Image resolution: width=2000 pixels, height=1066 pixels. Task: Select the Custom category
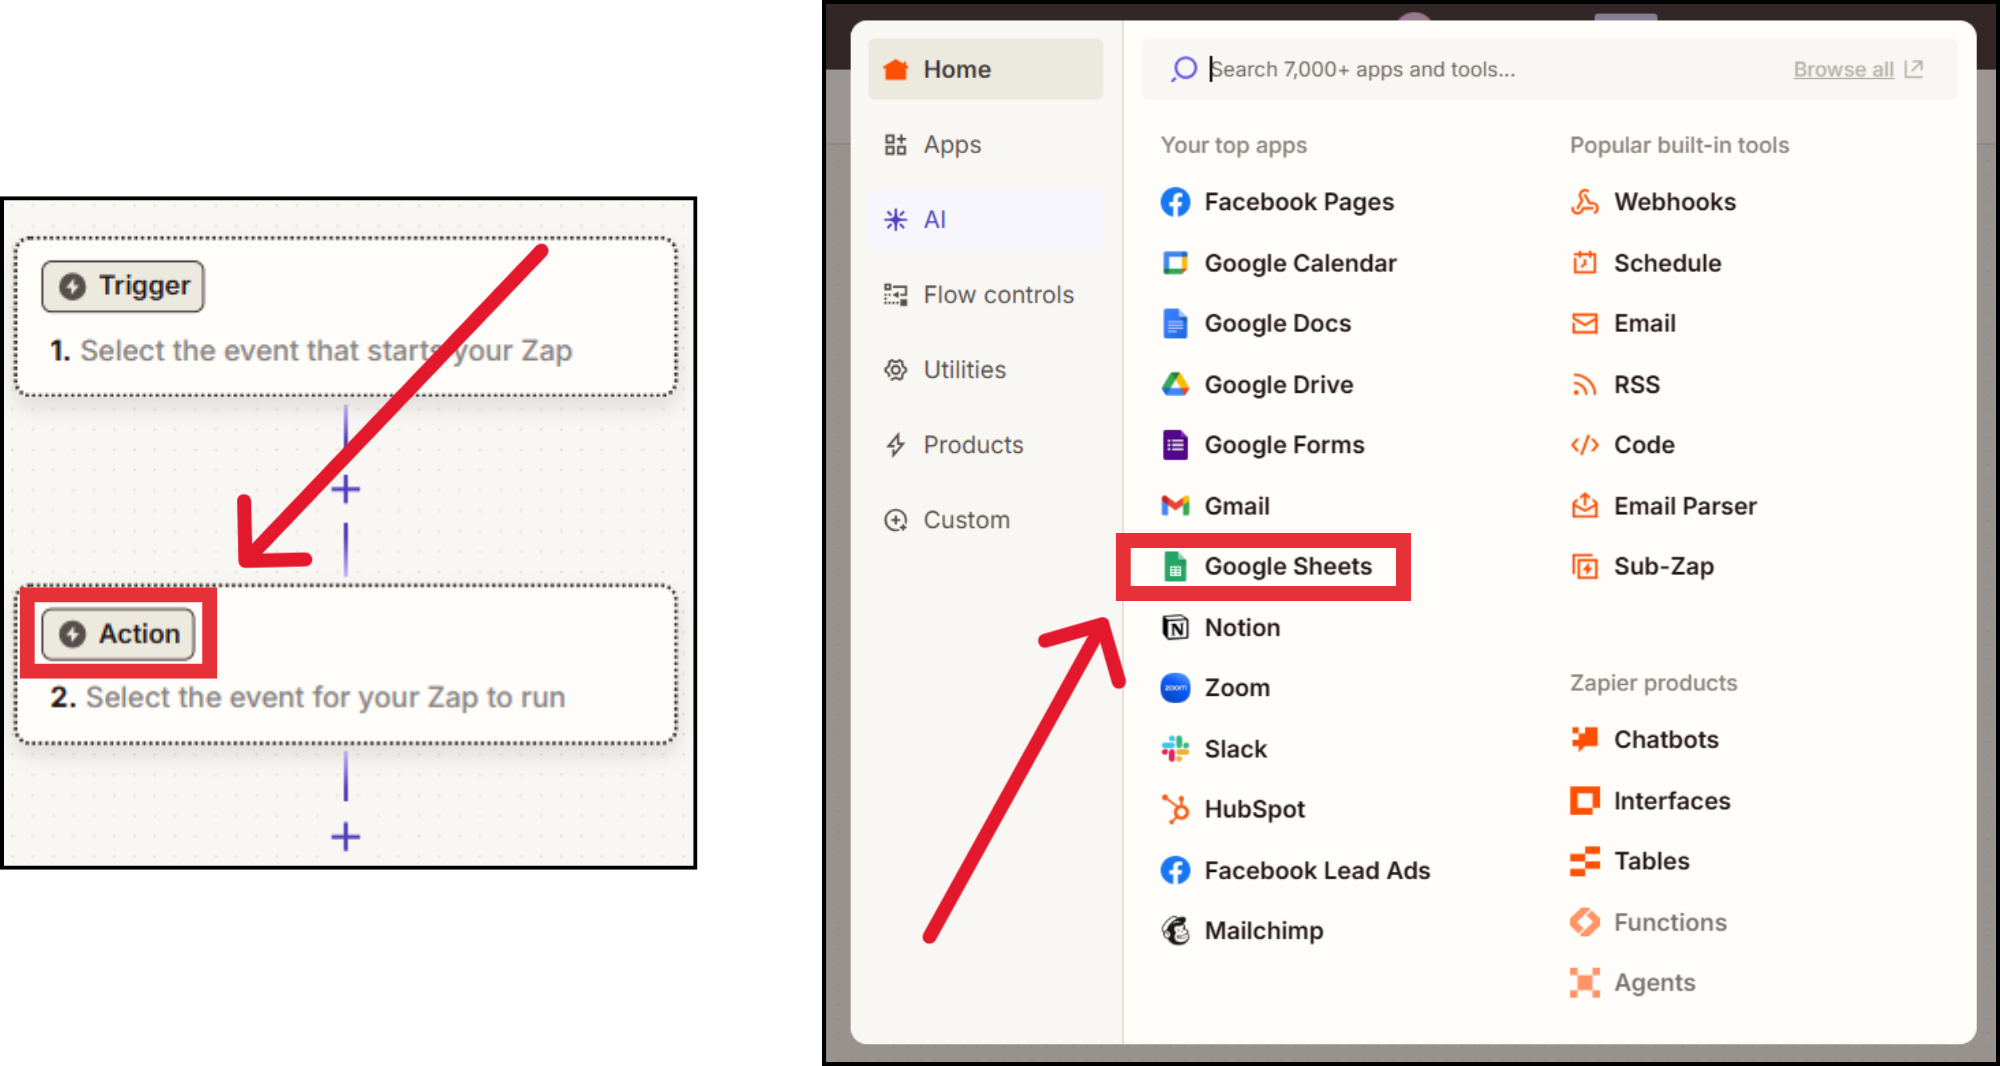pos(985,520)
